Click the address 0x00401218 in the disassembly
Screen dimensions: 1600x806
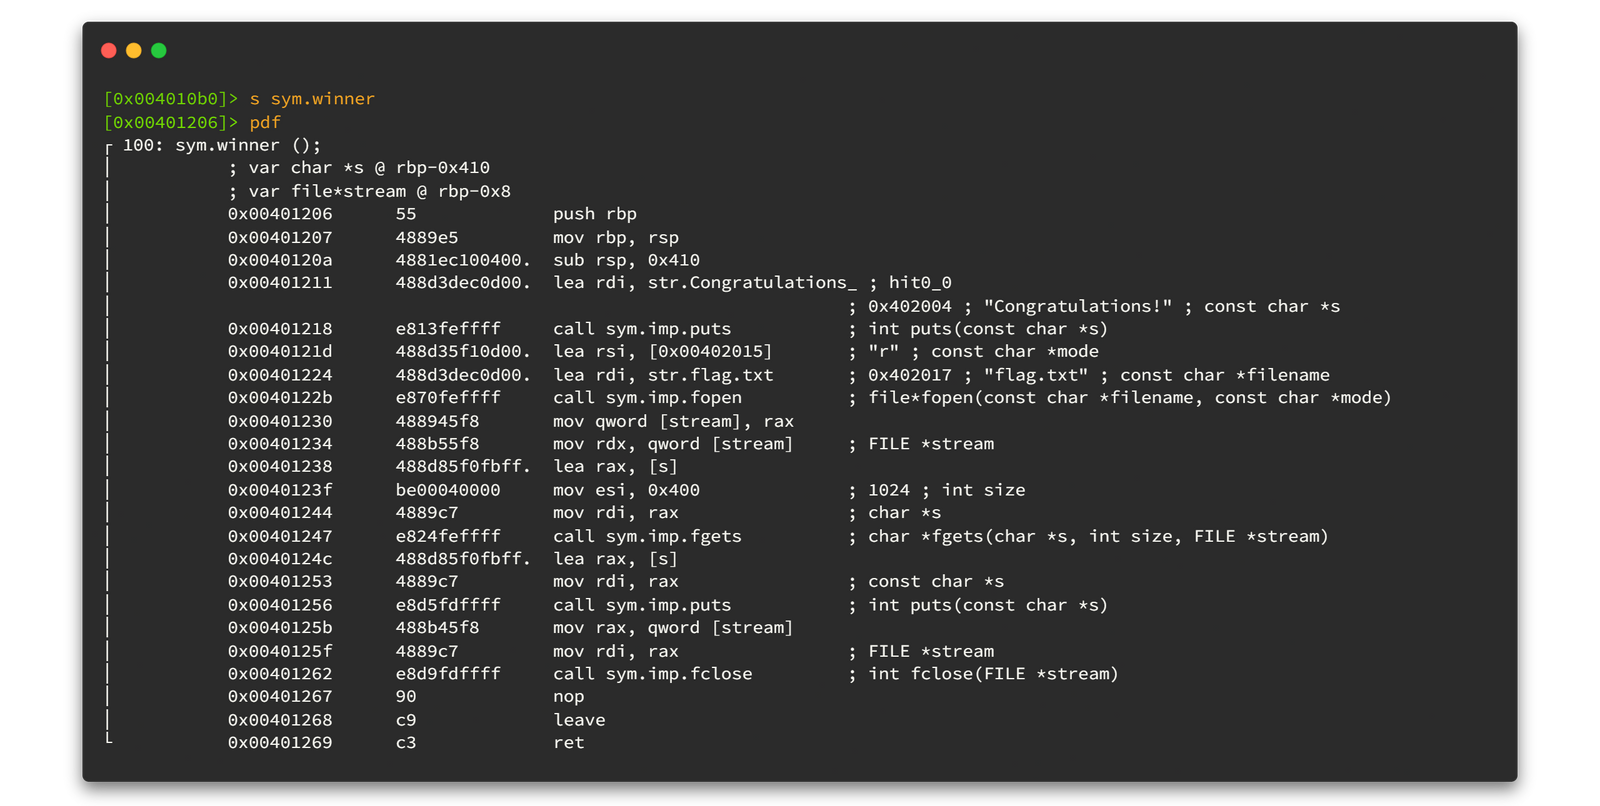click(280, 329)
